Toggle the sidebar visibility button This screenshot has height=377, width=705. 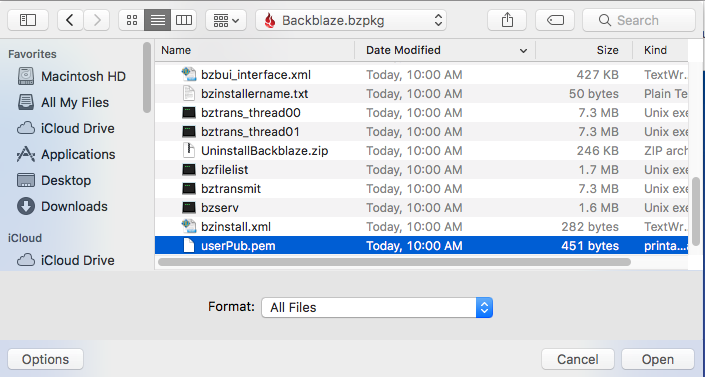[x=28, y=20]
